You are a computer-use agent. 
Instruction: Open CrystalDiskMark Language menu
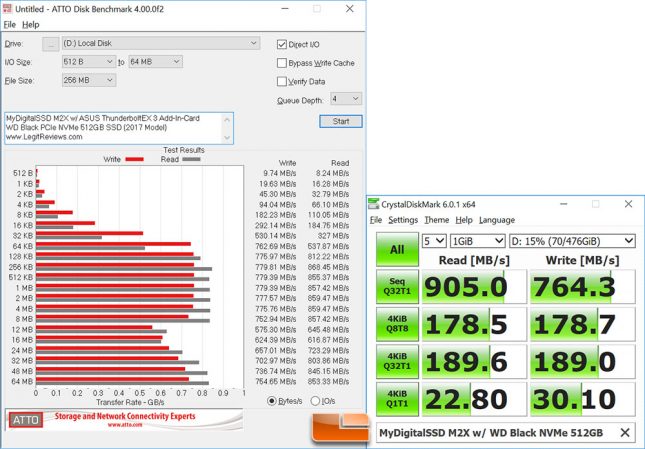click(x=497, y=220)
